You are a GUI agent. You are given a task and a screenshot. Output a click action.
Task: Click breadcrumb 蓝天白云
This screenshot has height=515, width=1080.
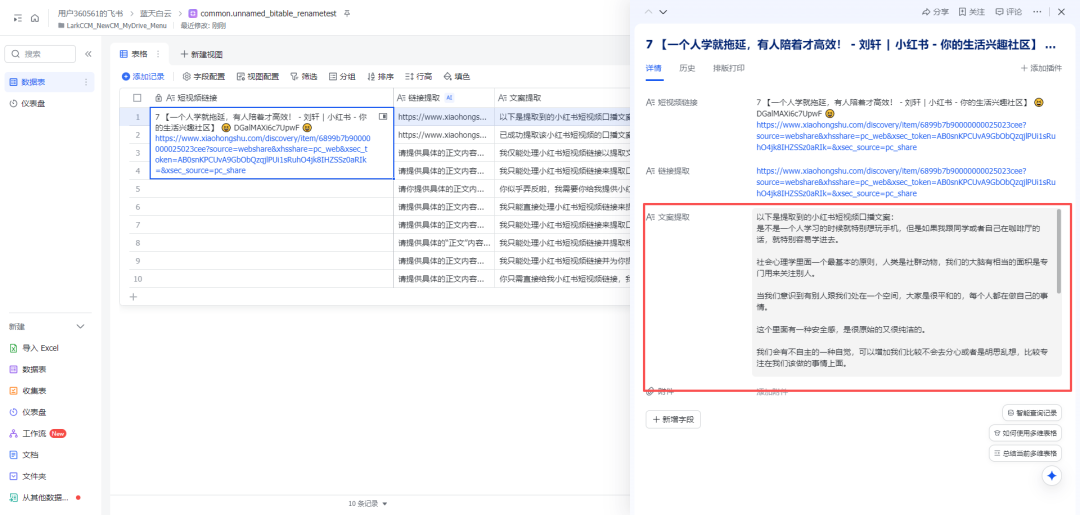(157, 13)
